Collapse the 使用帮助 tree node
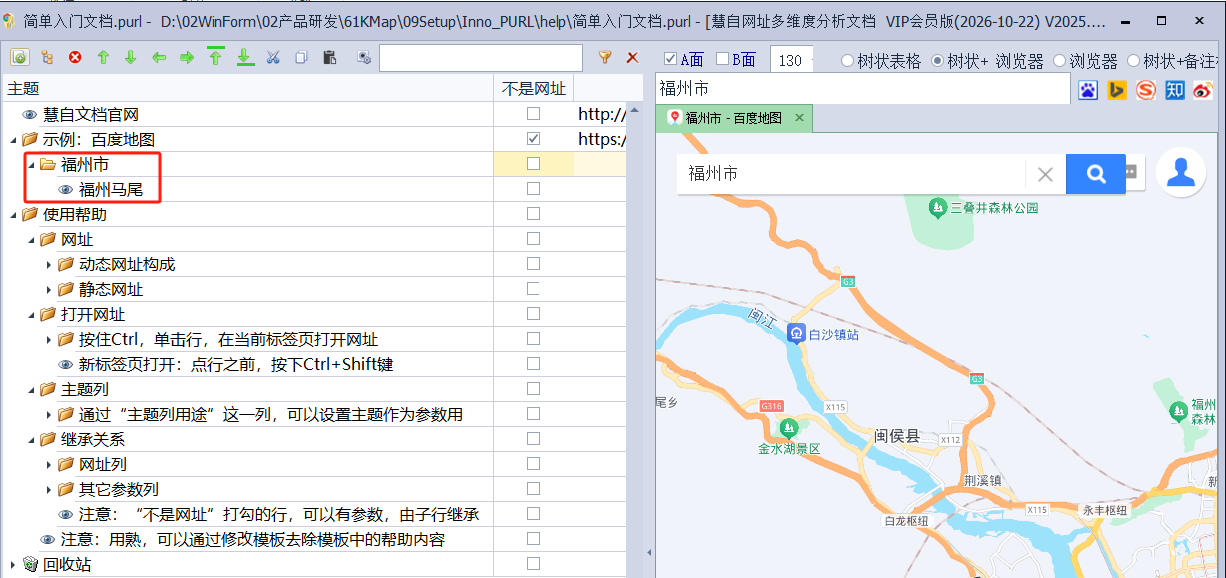This screenshot has width=1226, height=578. coord(13,215)
